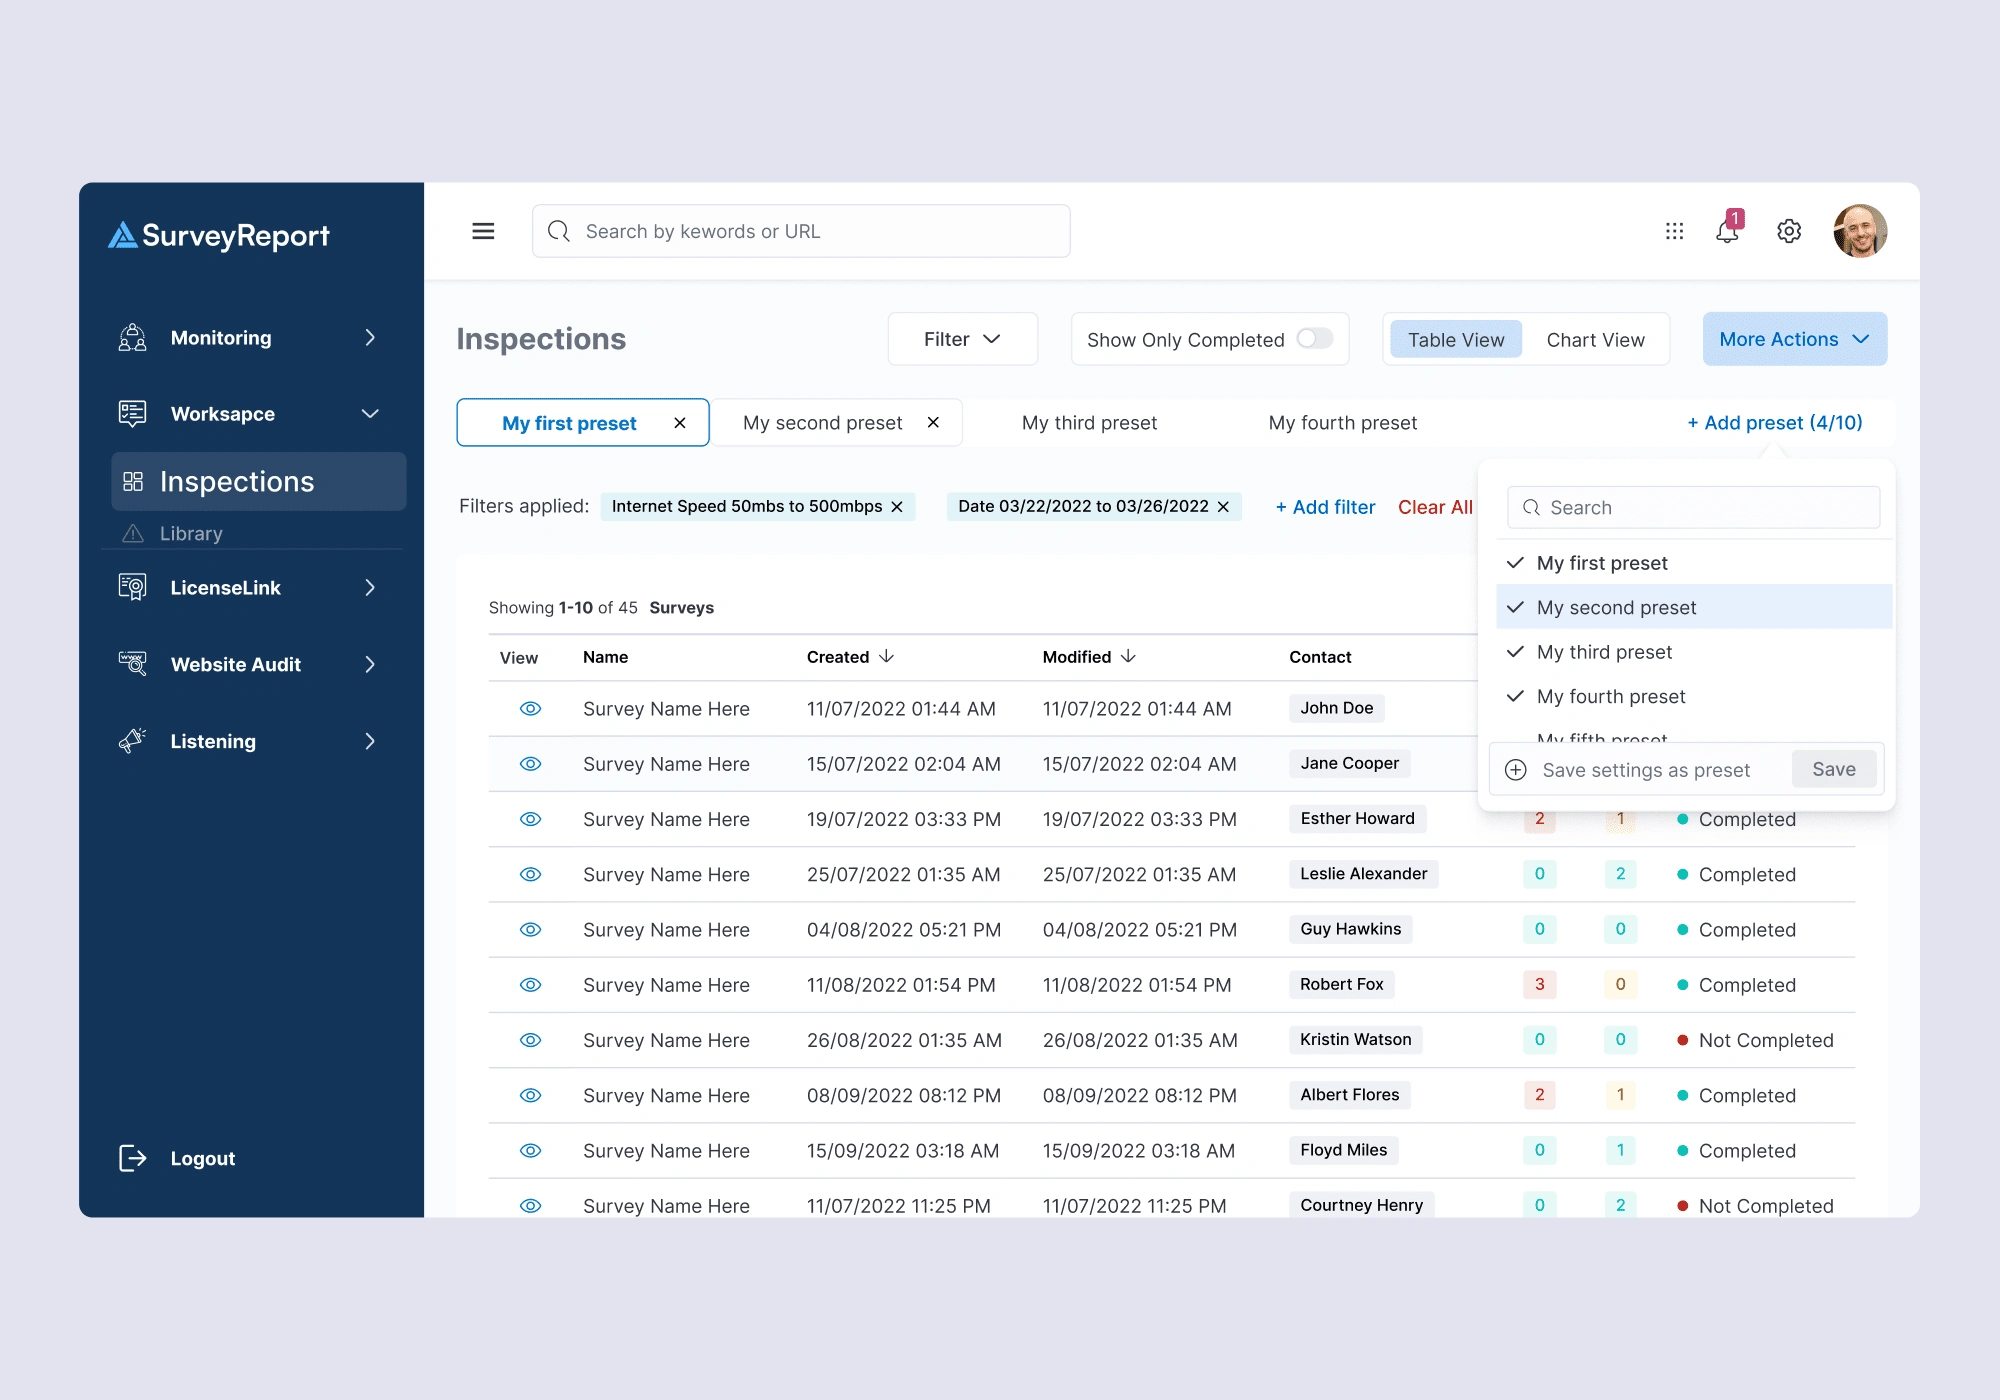
Task: Expand the Website Audit section chevron
Action: pyautogui.click(x=370, y=665)
